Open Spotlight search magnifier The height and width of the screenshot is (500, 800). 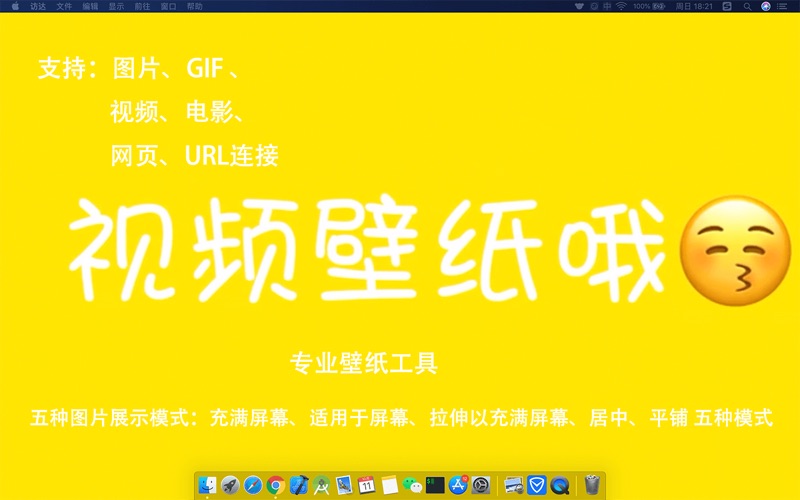pos(747,6)
